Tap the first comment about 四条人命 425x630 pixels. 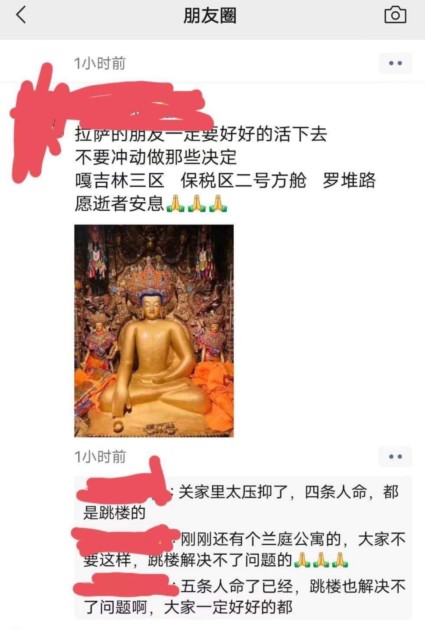pos(241,501)
